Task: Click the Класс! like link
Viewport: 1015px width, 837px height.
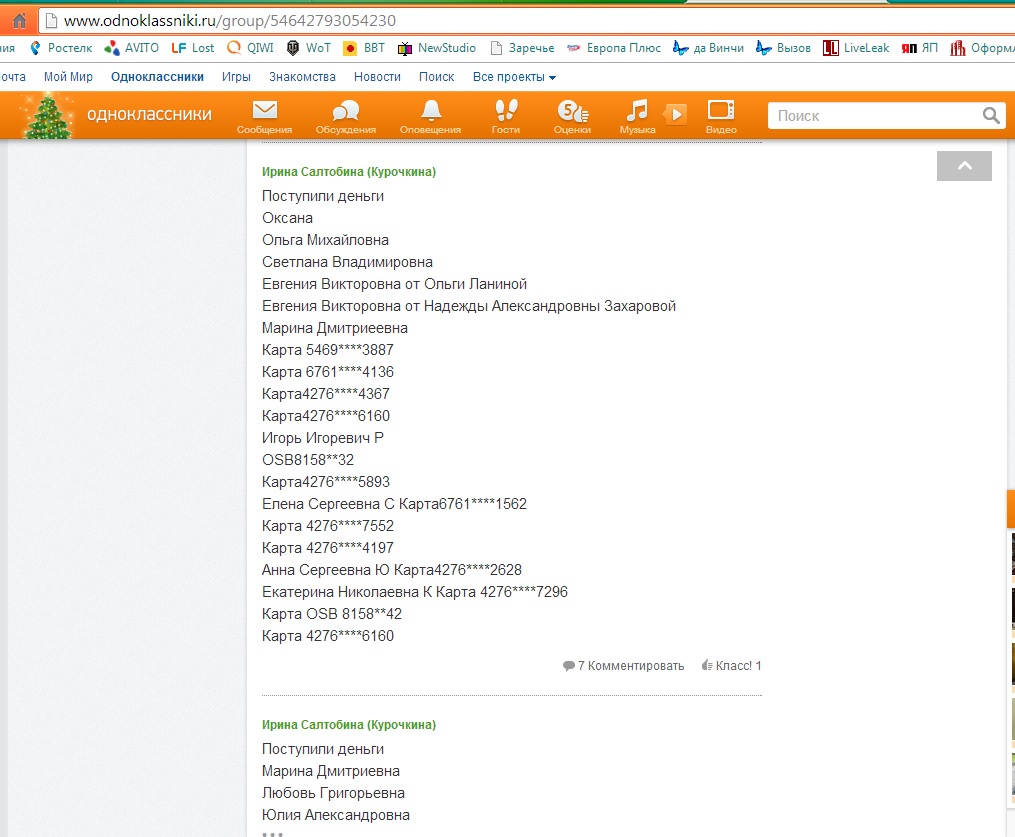Action: point(732,666)
